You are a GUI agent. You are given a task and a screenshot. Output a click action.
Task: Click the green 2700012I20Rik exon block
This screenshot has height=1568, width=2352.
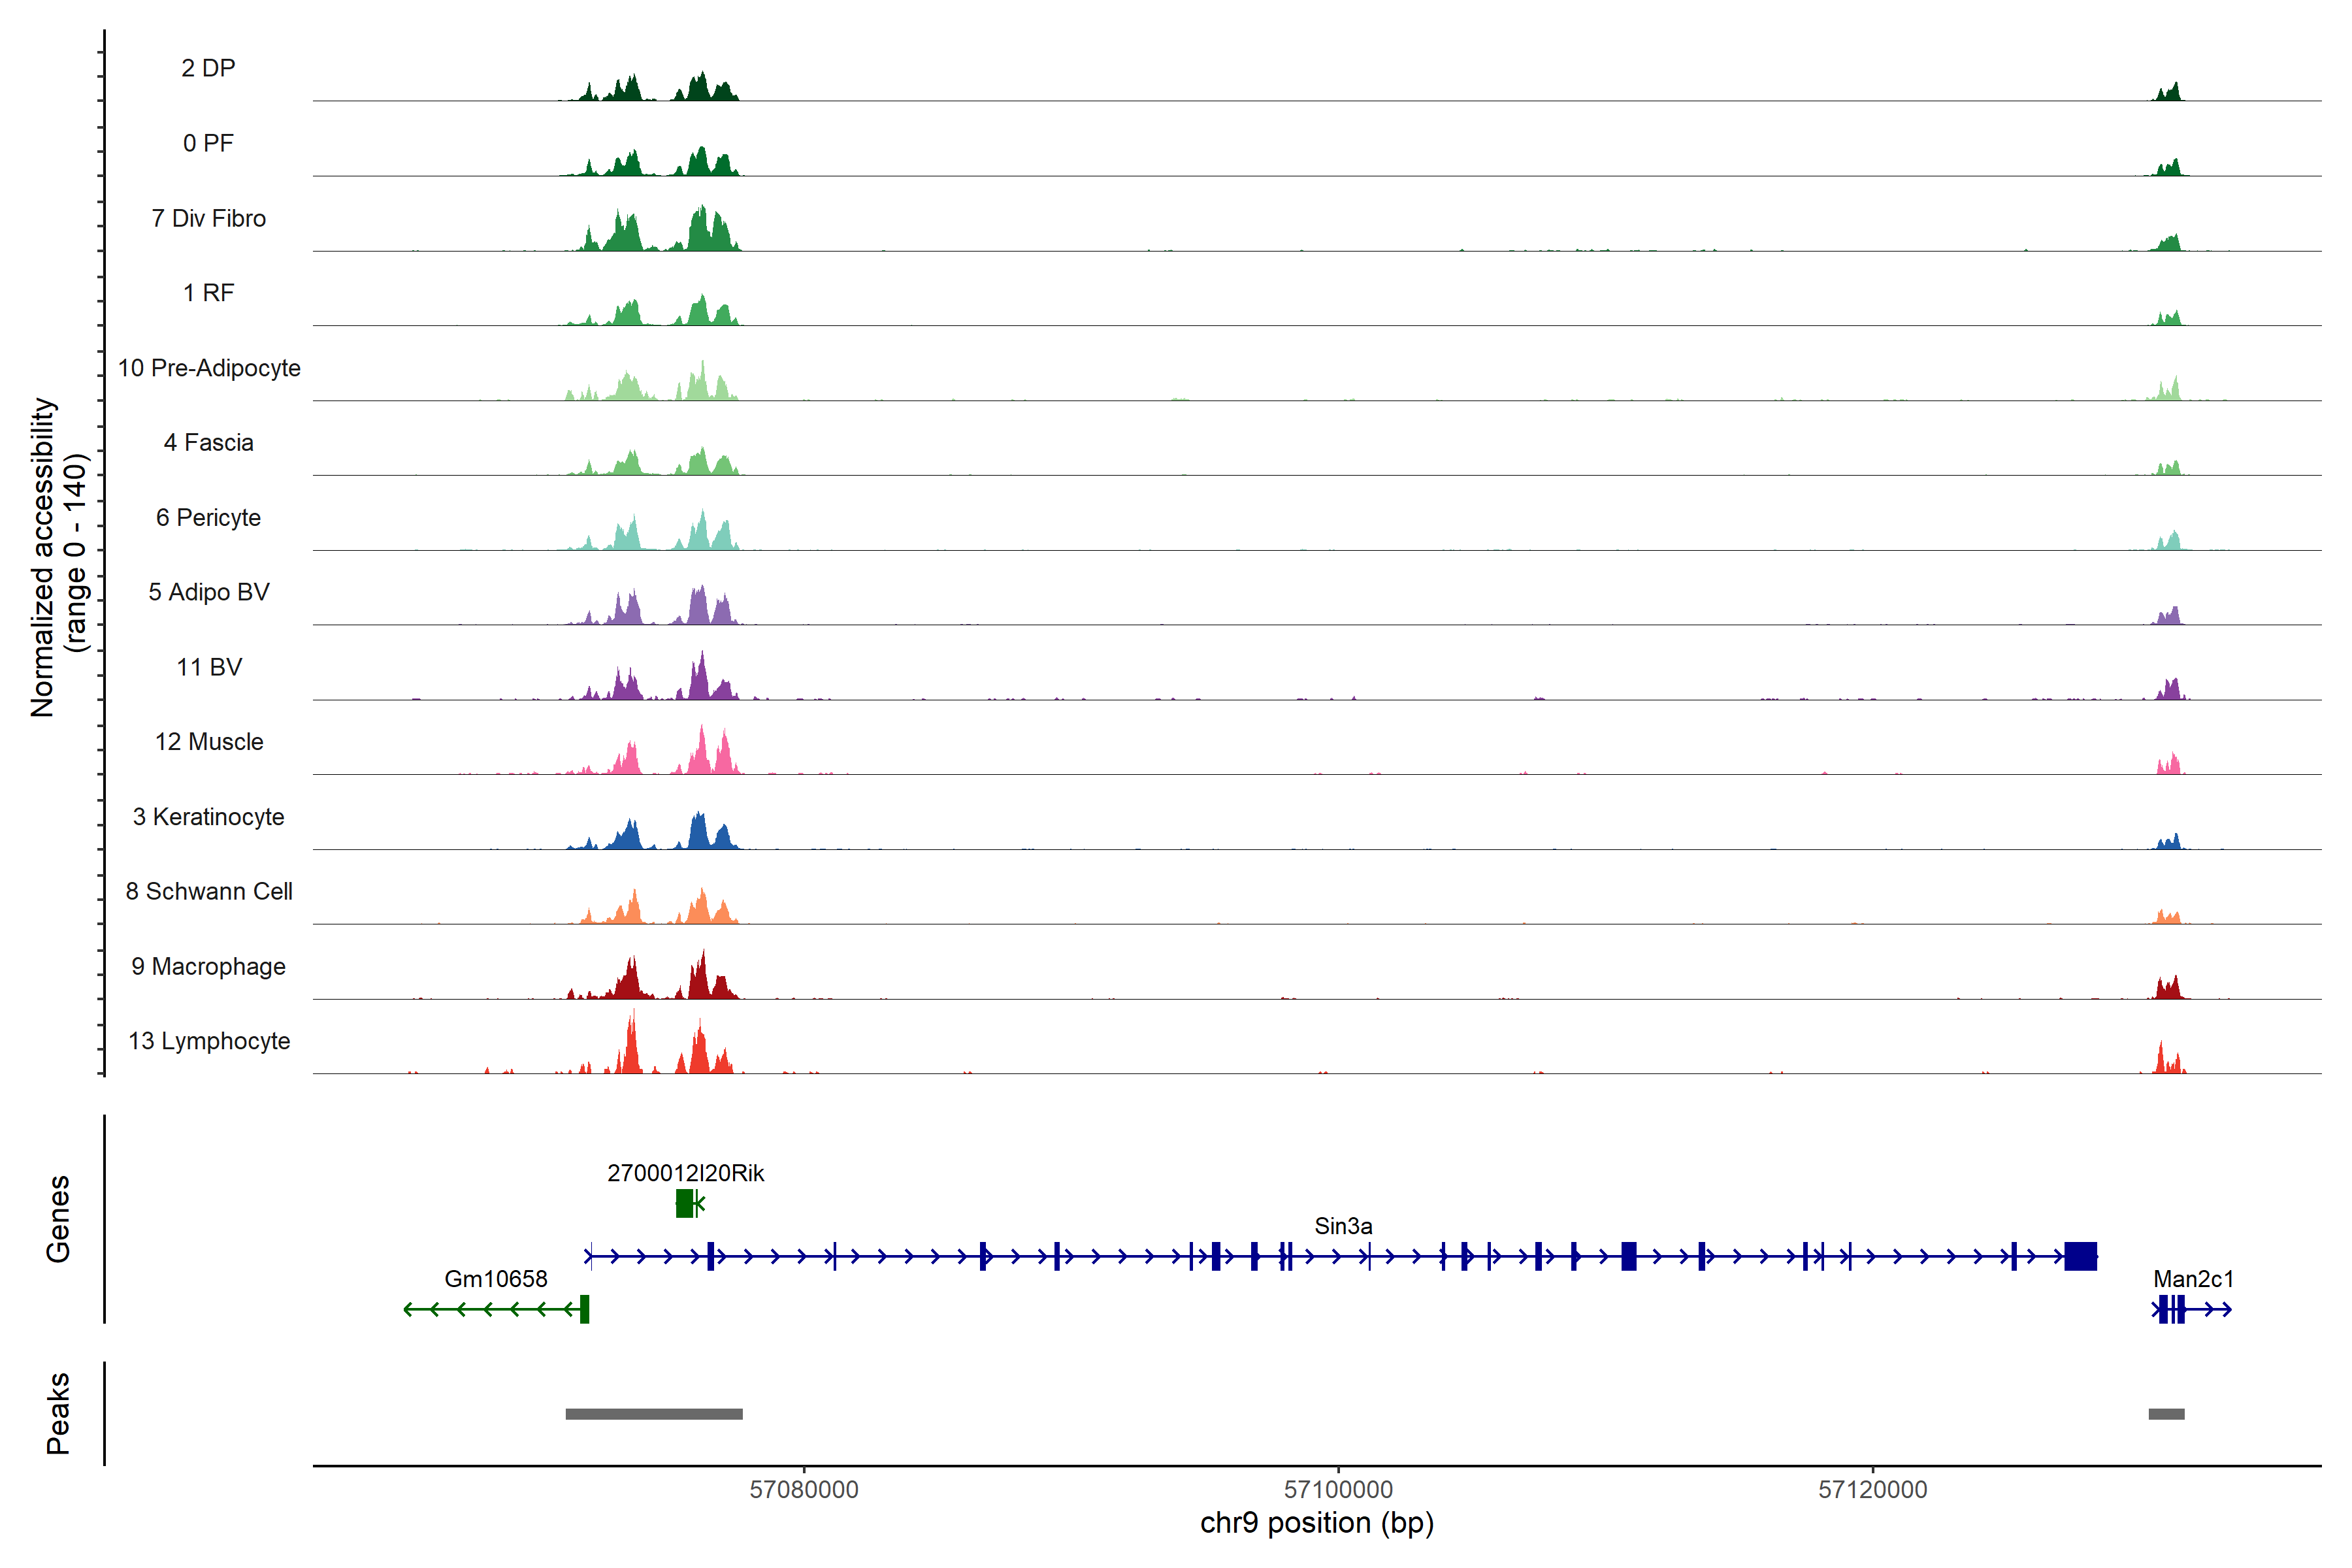click(684, 1204)
